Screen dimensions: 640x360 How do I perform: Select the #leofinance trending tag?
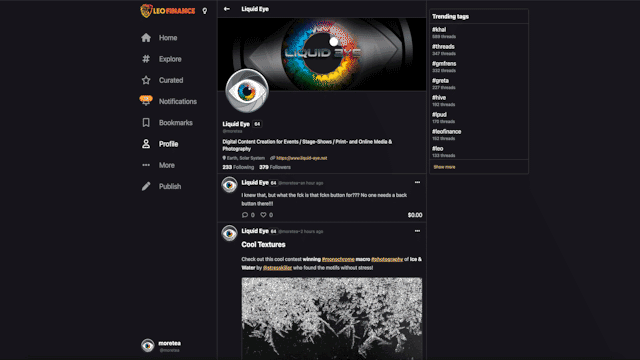pos(447,131)
